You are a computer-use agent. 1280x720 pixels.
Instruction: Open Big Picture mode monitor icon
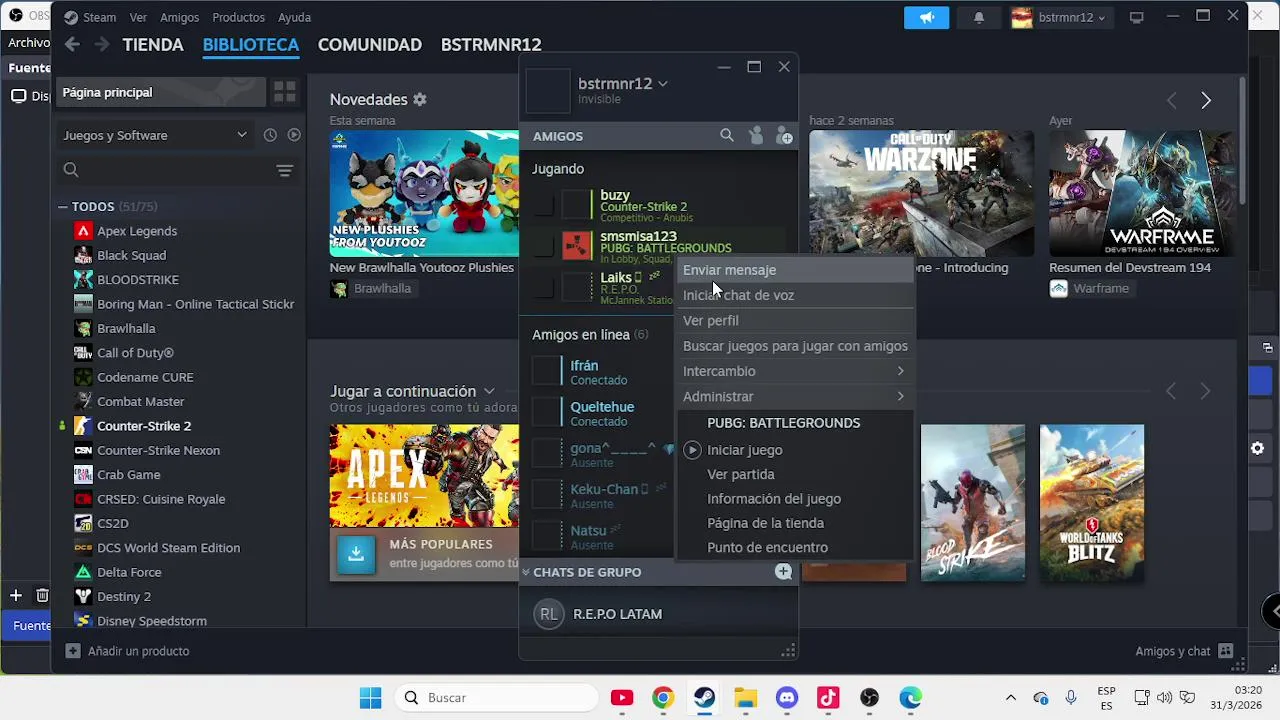1136,17
